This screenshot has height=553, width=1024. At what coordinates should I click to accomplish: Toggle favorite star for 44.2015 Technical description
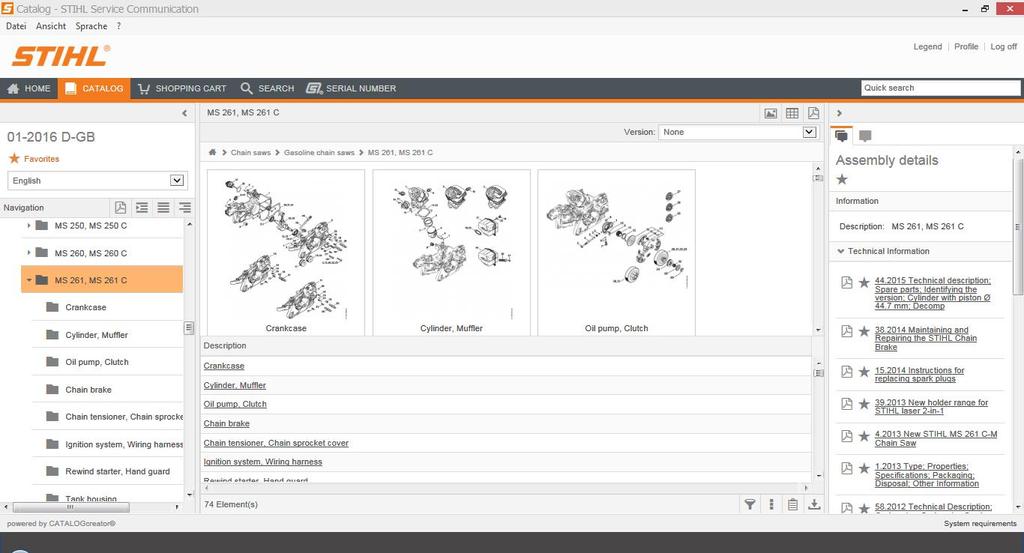tap(864, 283)
